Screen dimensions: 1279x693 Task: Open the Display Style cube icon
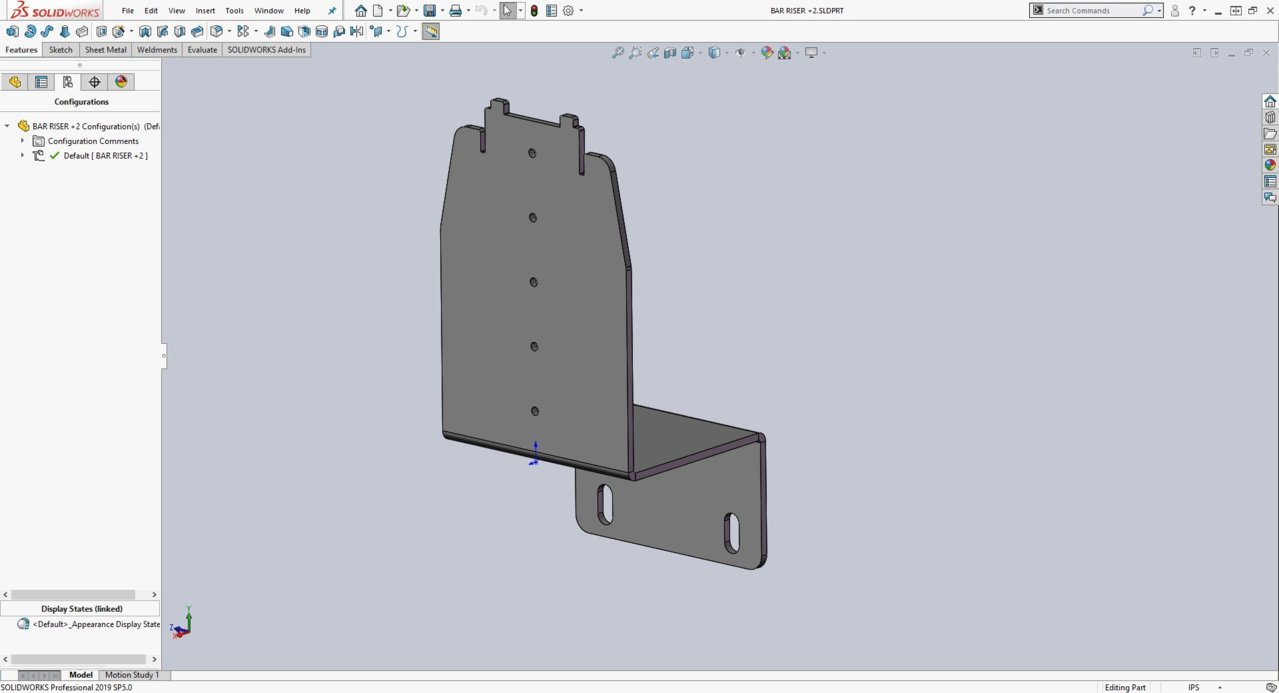(714, 53)
